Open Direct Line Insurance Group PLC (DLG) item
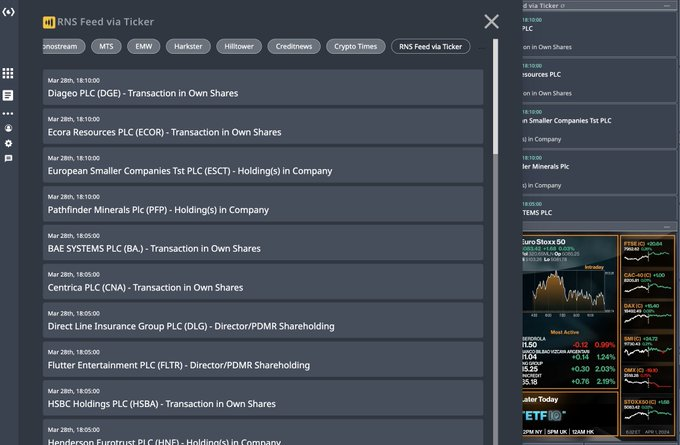Screen dimensions: 680x445 263,320
